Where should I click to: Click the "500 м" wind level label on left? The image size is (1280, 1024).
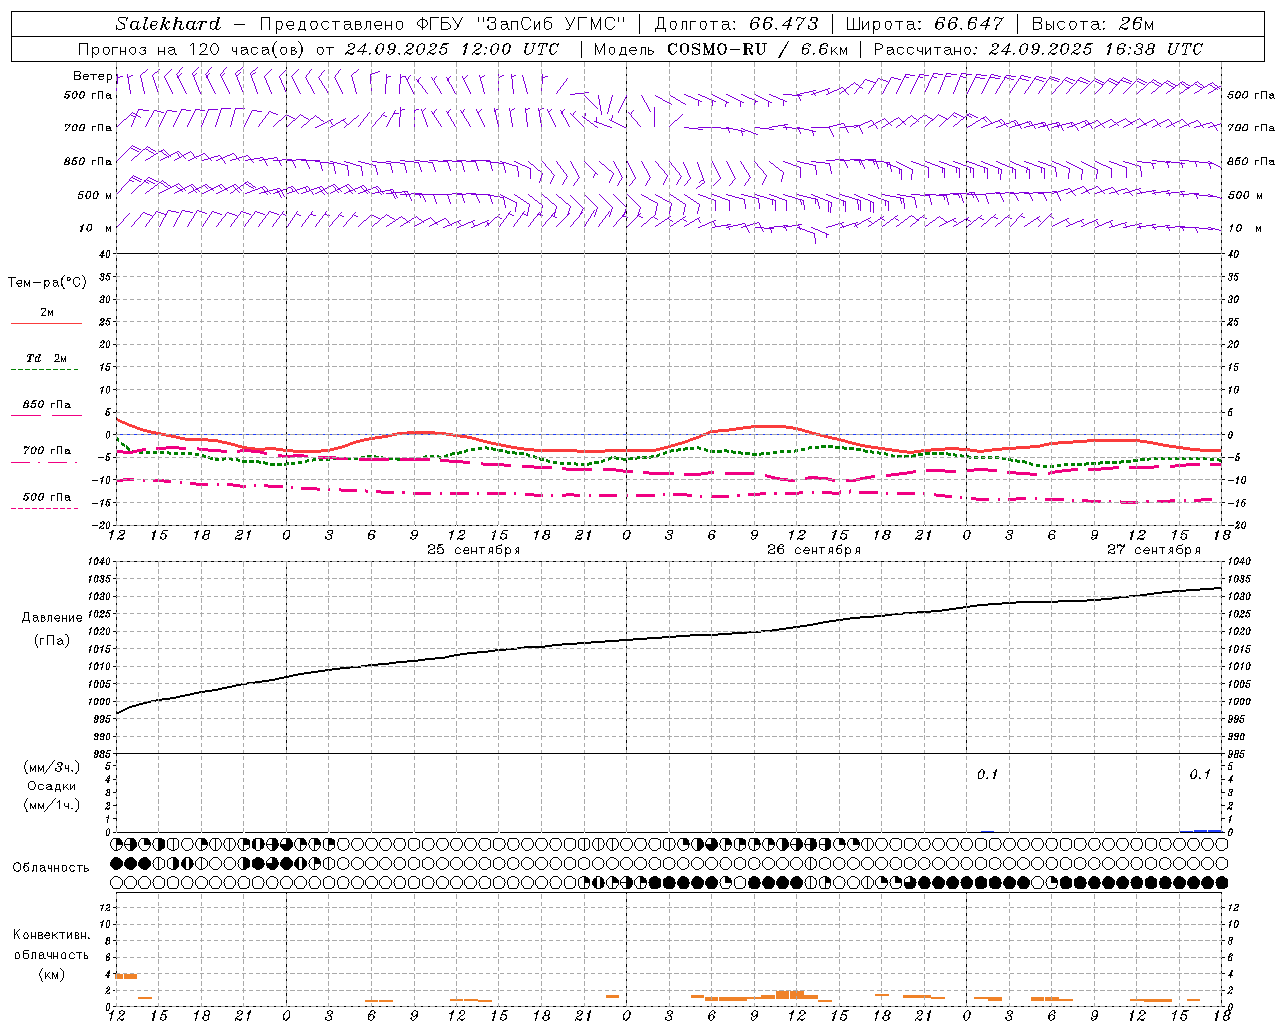point(95,195)
